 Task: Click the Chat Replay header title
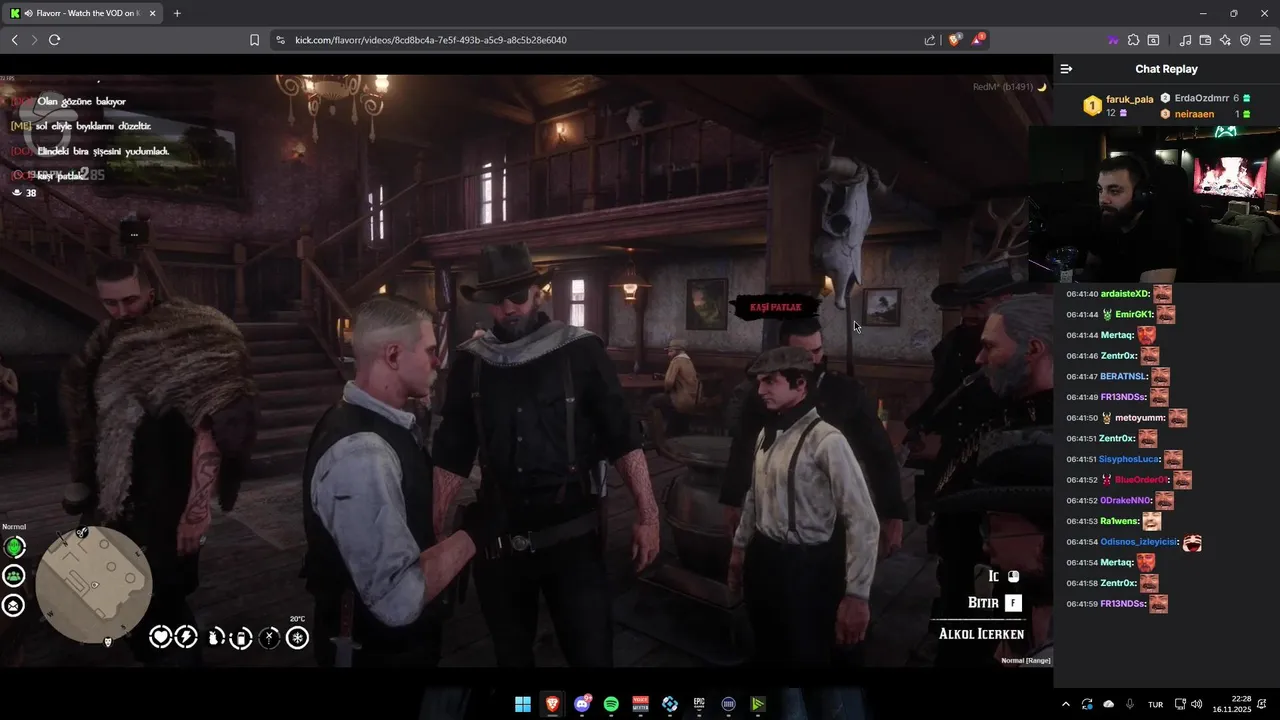[x=1166, y=69]
